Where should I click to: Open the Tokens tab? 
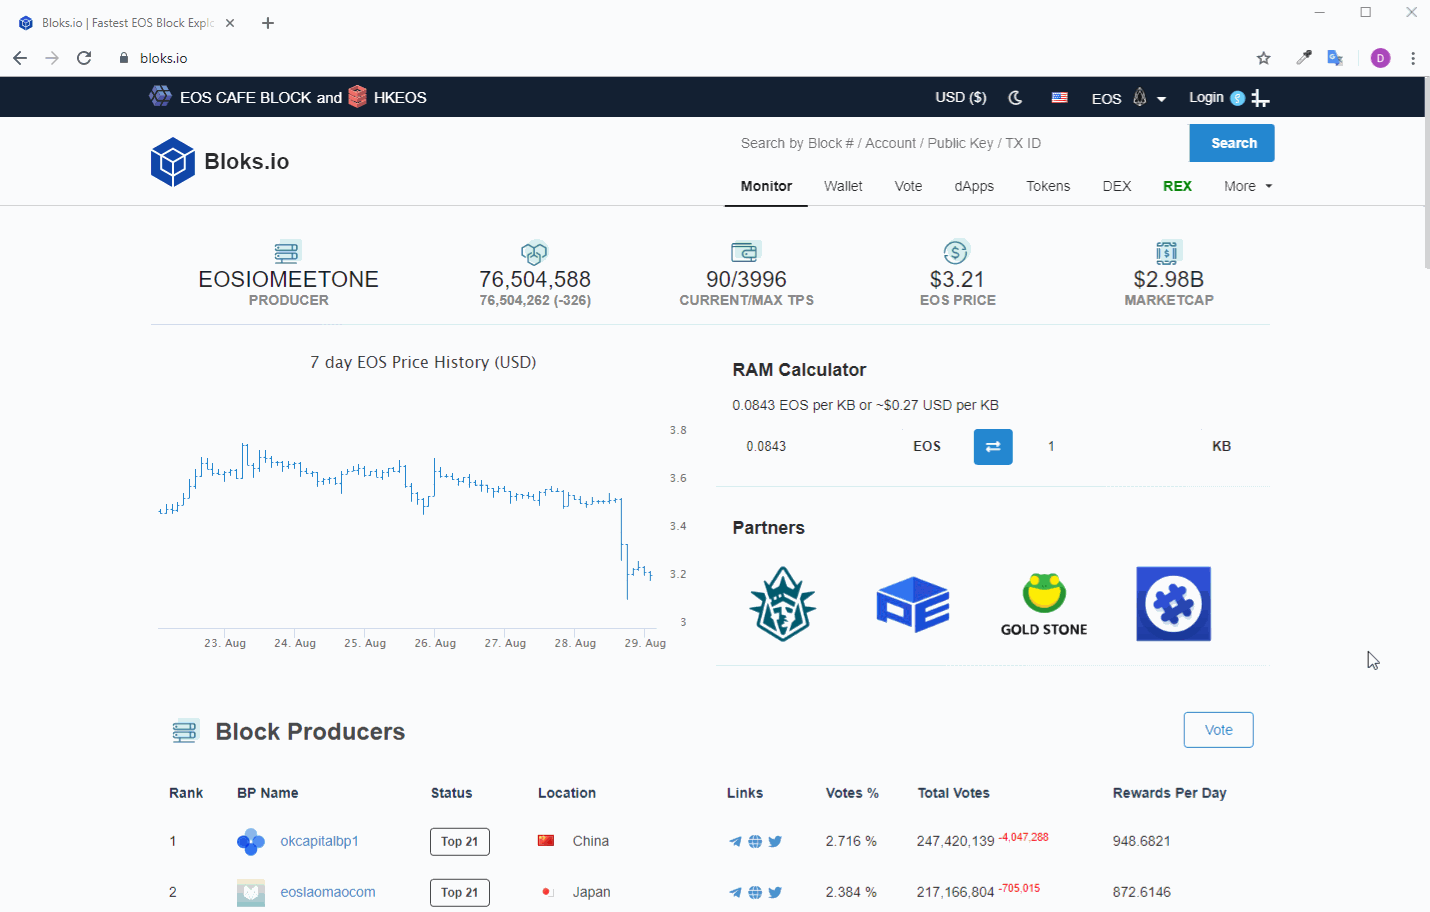(1048, 186)
